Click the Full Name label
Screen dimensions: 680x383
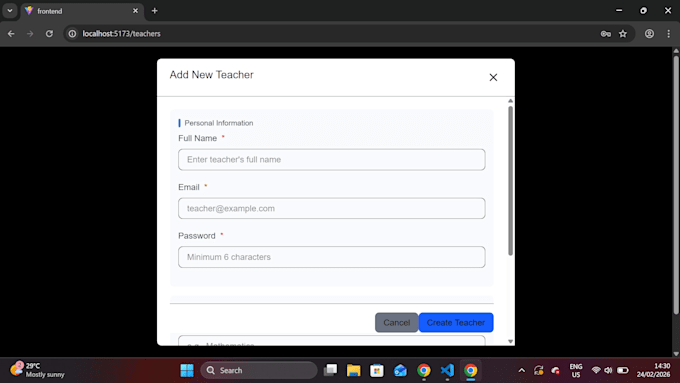click(197, 138)
